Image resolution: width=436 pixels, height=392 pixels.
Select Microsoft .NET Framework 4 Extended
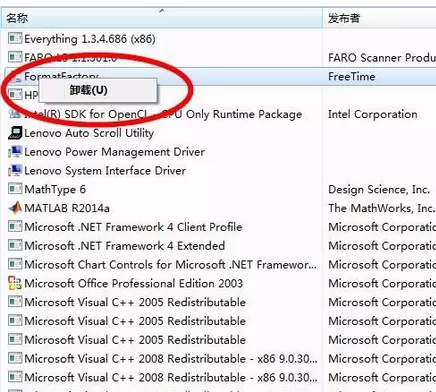tap(125, 246)
